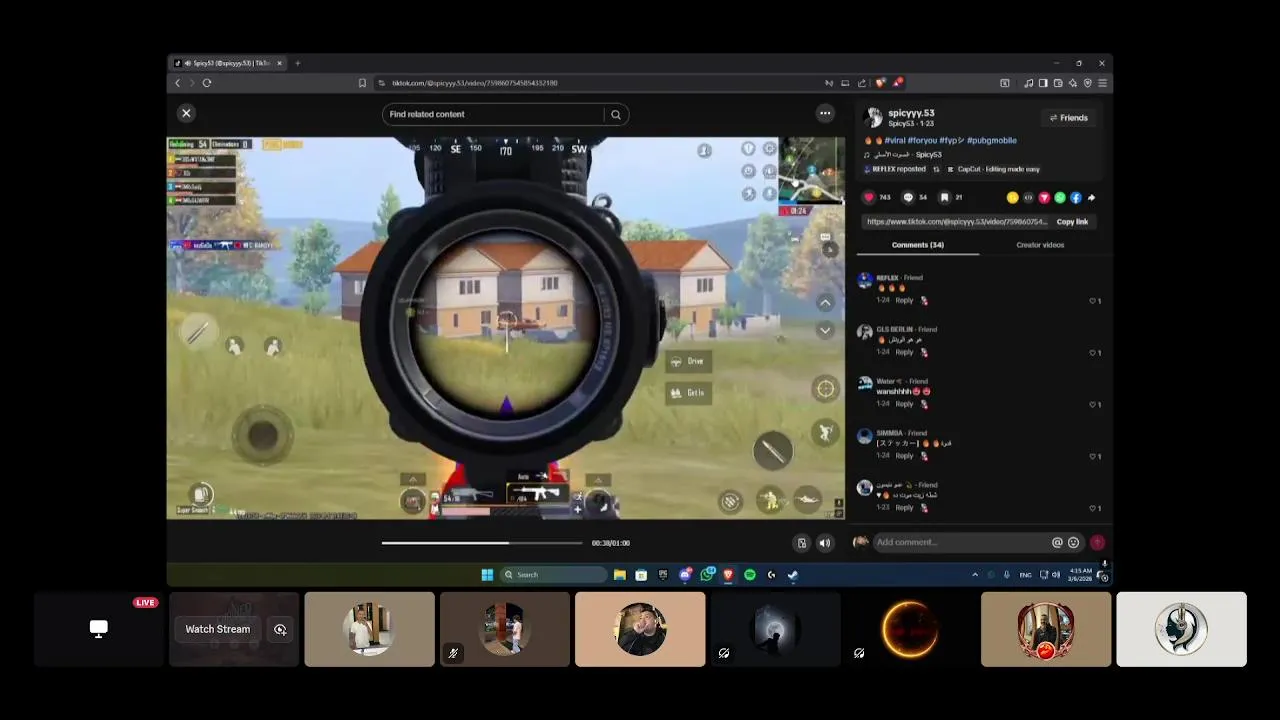Image resolution: width=1280 pixels, height=720 pixels.
Task: Select the glowing orange ring participant tile
Action: pos(910,629)
